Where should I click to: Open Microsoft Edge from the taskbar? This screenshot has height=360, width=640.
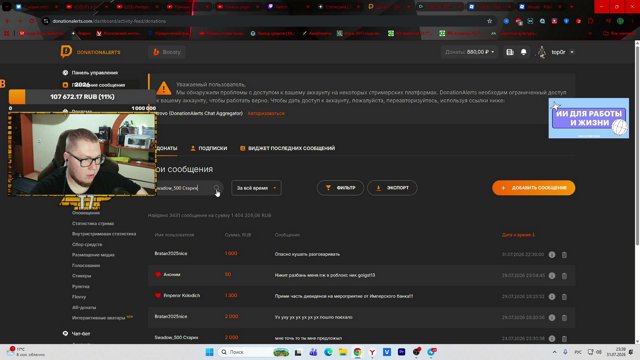pyautogui.click(x=328, y=352)
